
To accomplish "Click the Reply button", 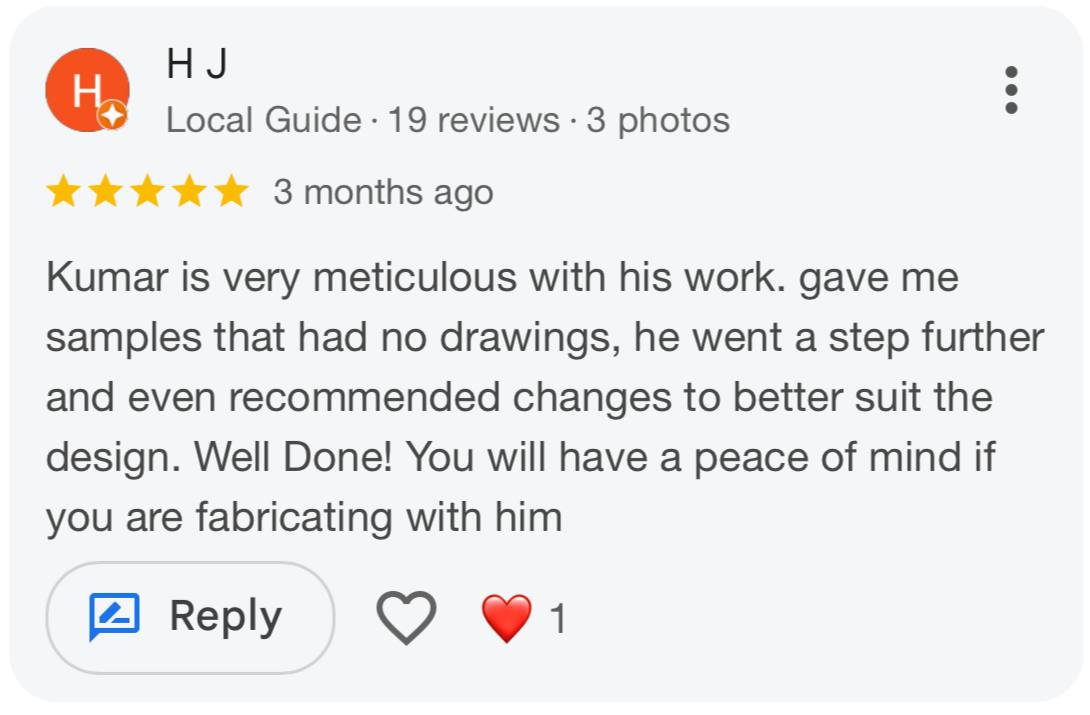I will click(x=189, y=617).
